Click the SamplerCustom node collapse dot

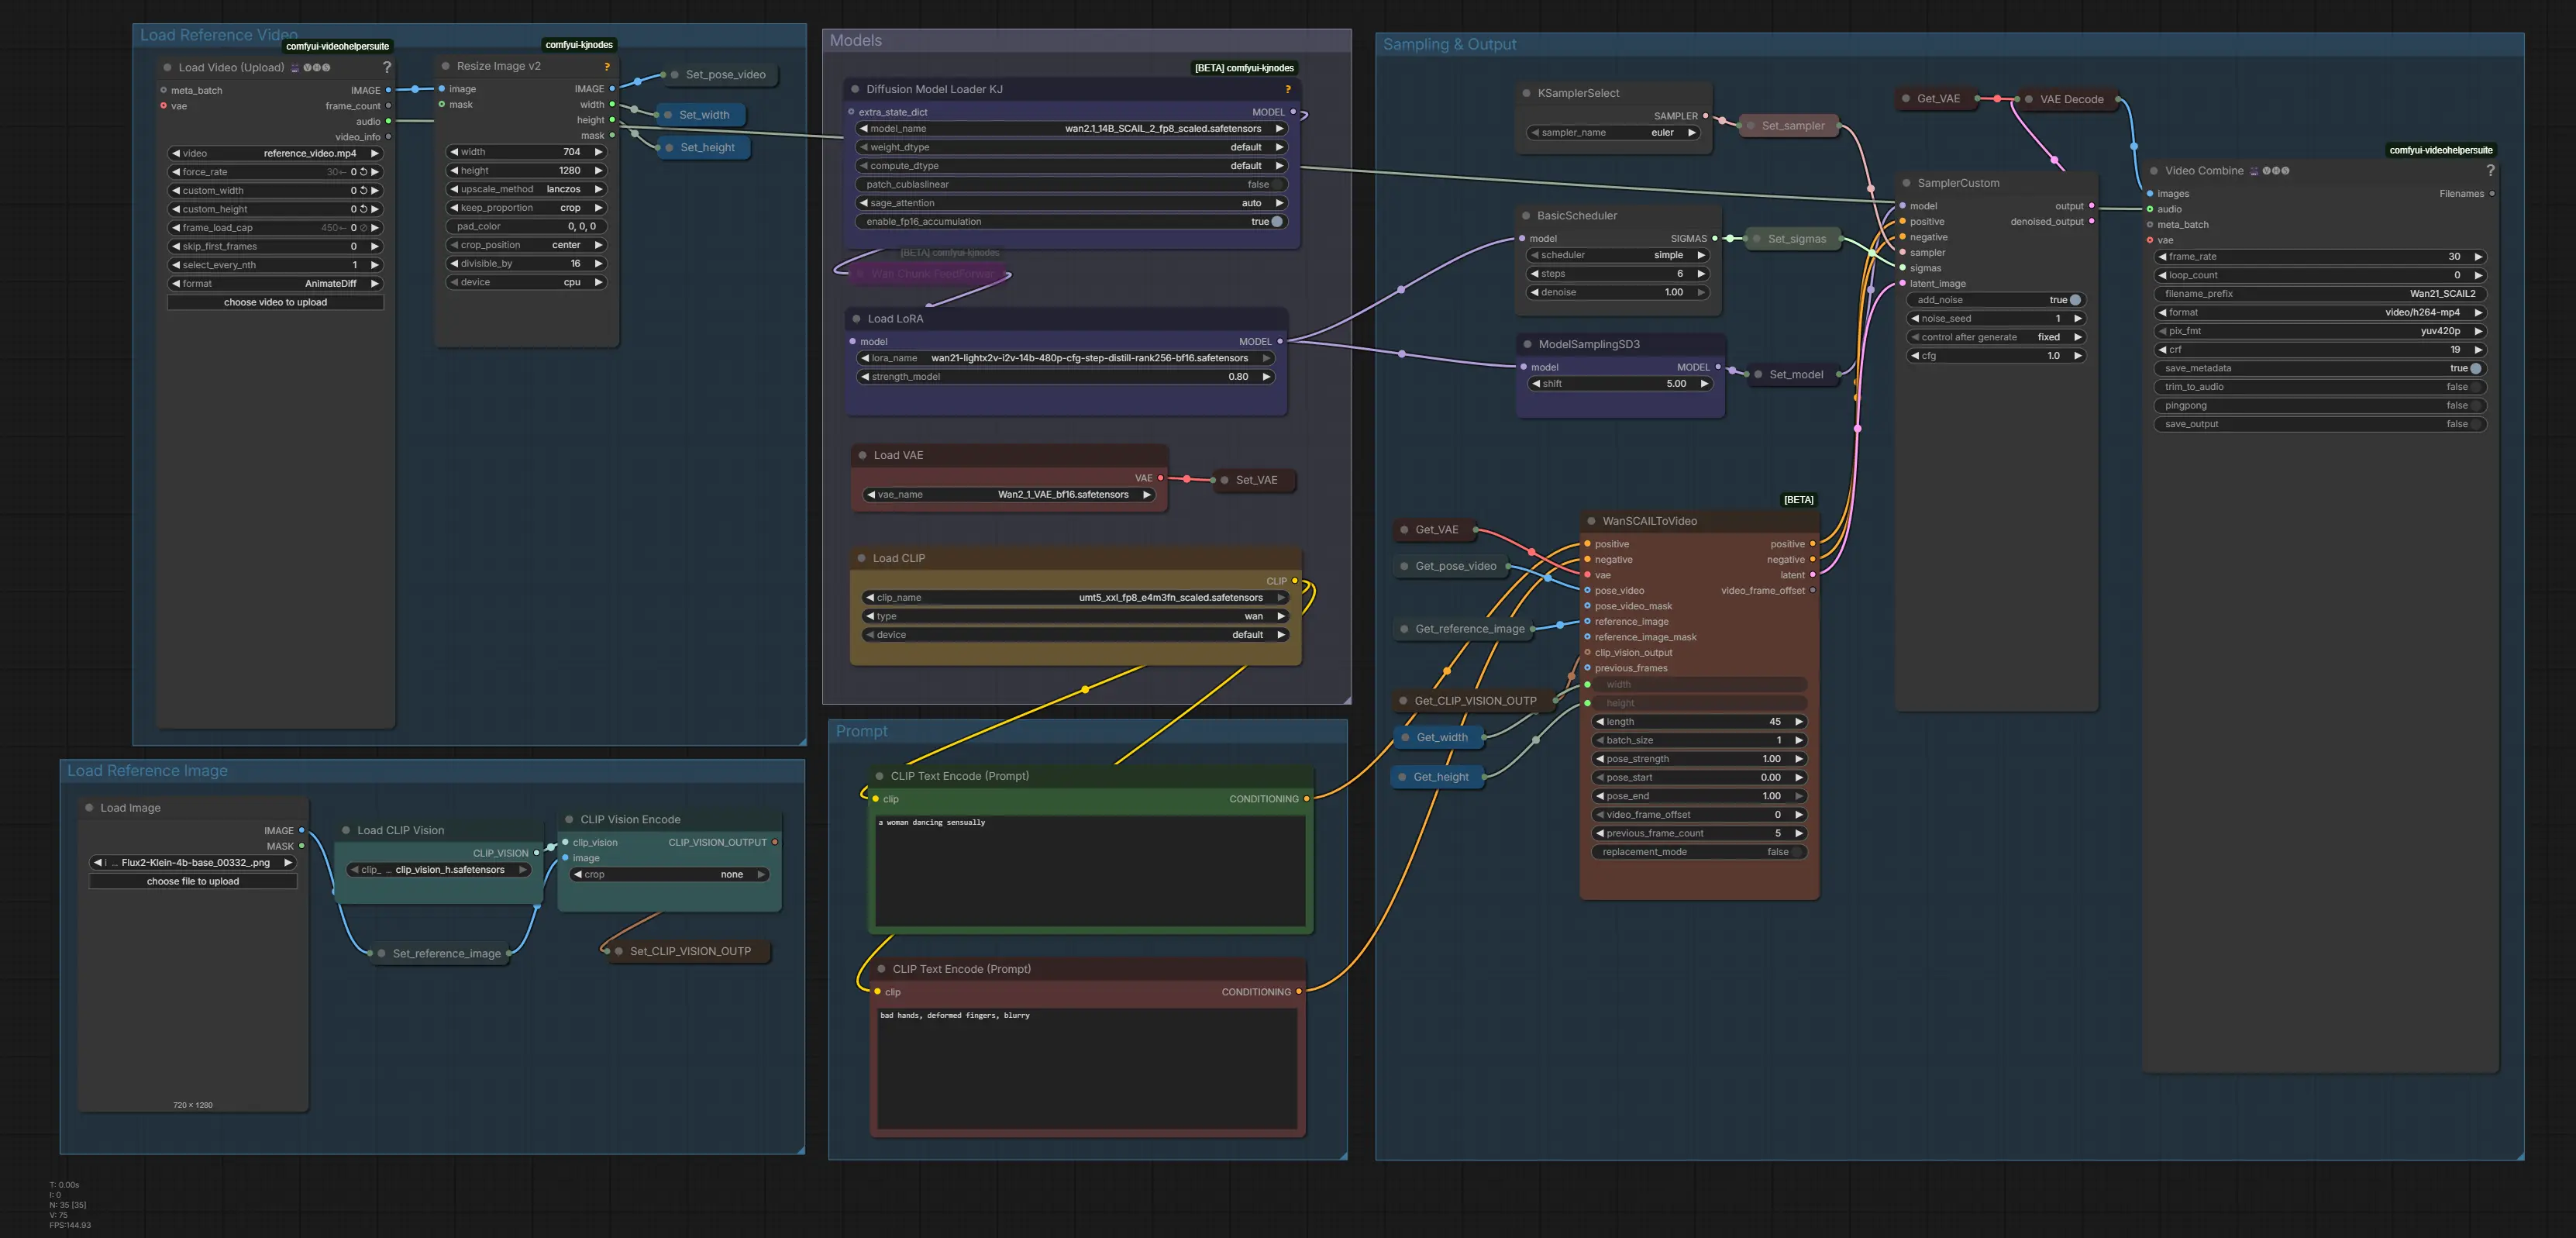1906,183
